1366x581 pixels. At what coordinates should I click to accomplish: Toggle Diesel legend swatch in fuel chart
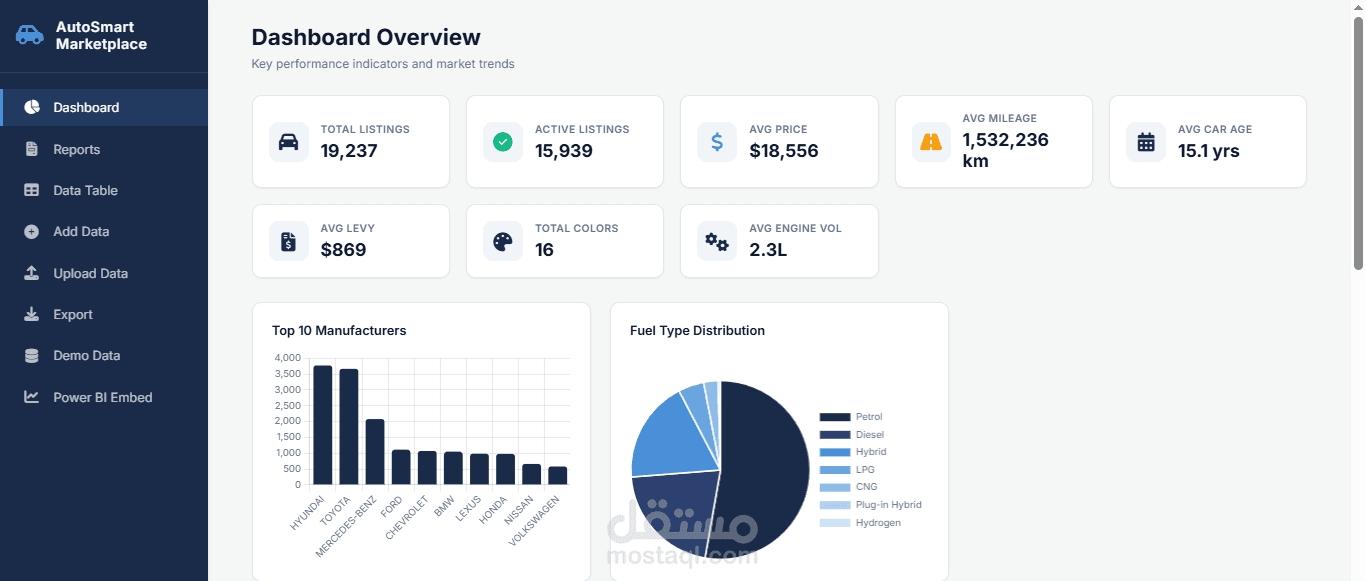834,434
